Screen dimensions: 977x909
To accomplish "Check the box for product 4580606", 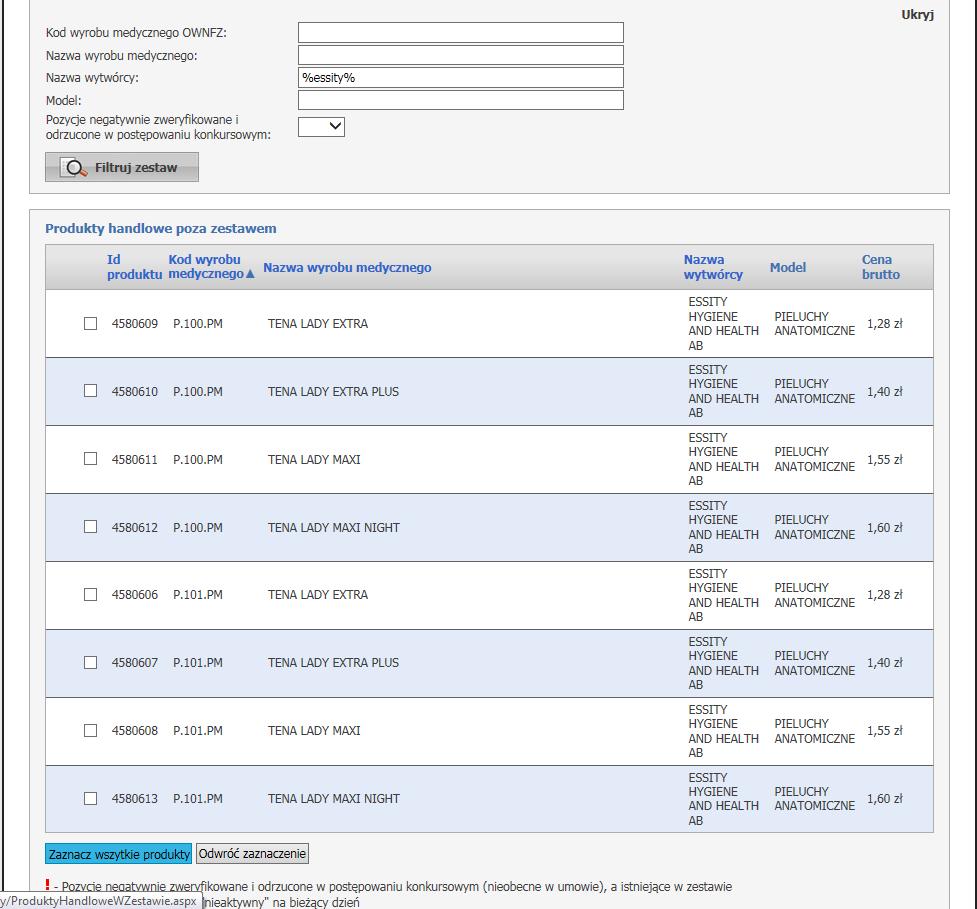I will tap(90, 594).
